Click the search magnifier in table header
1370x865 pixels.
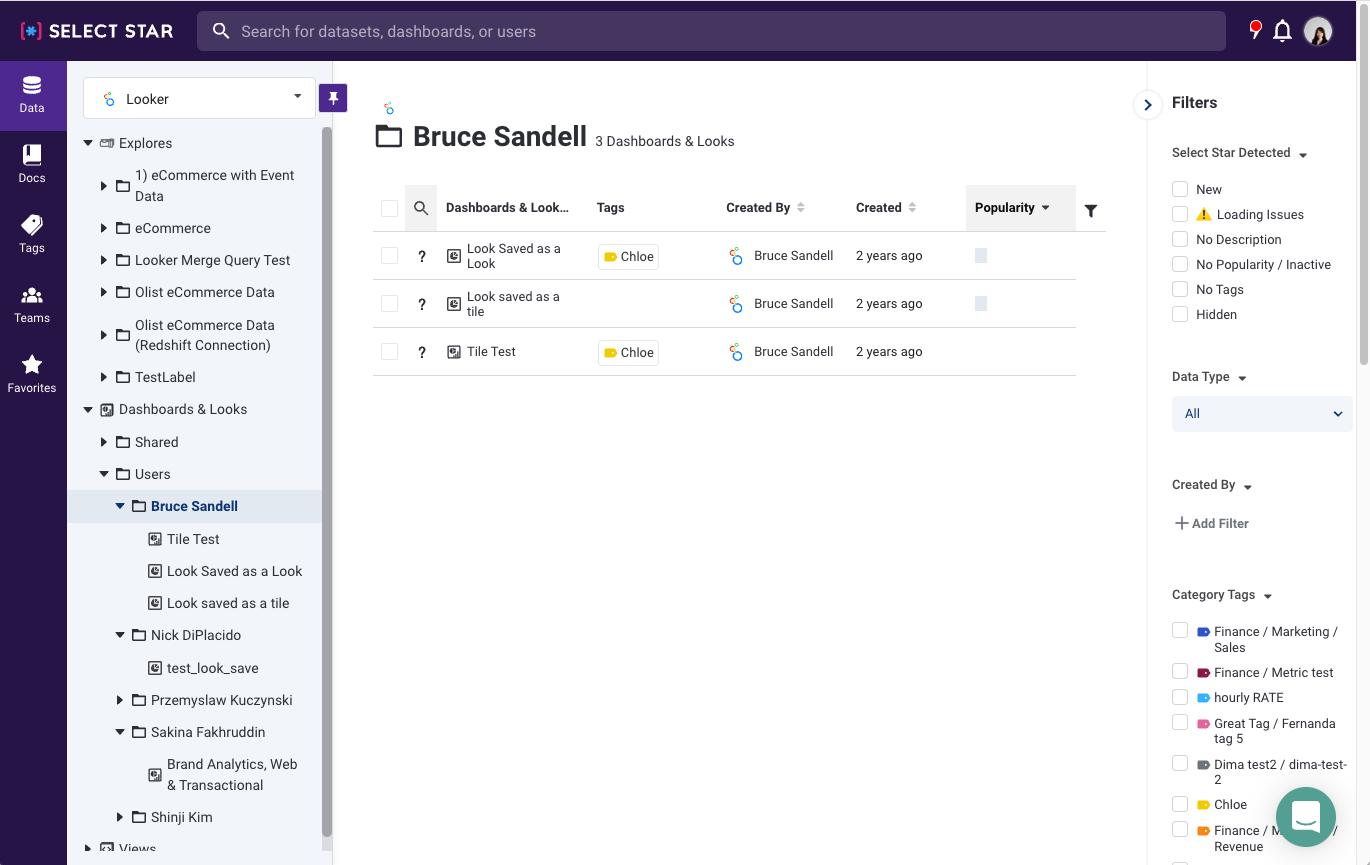421,208
